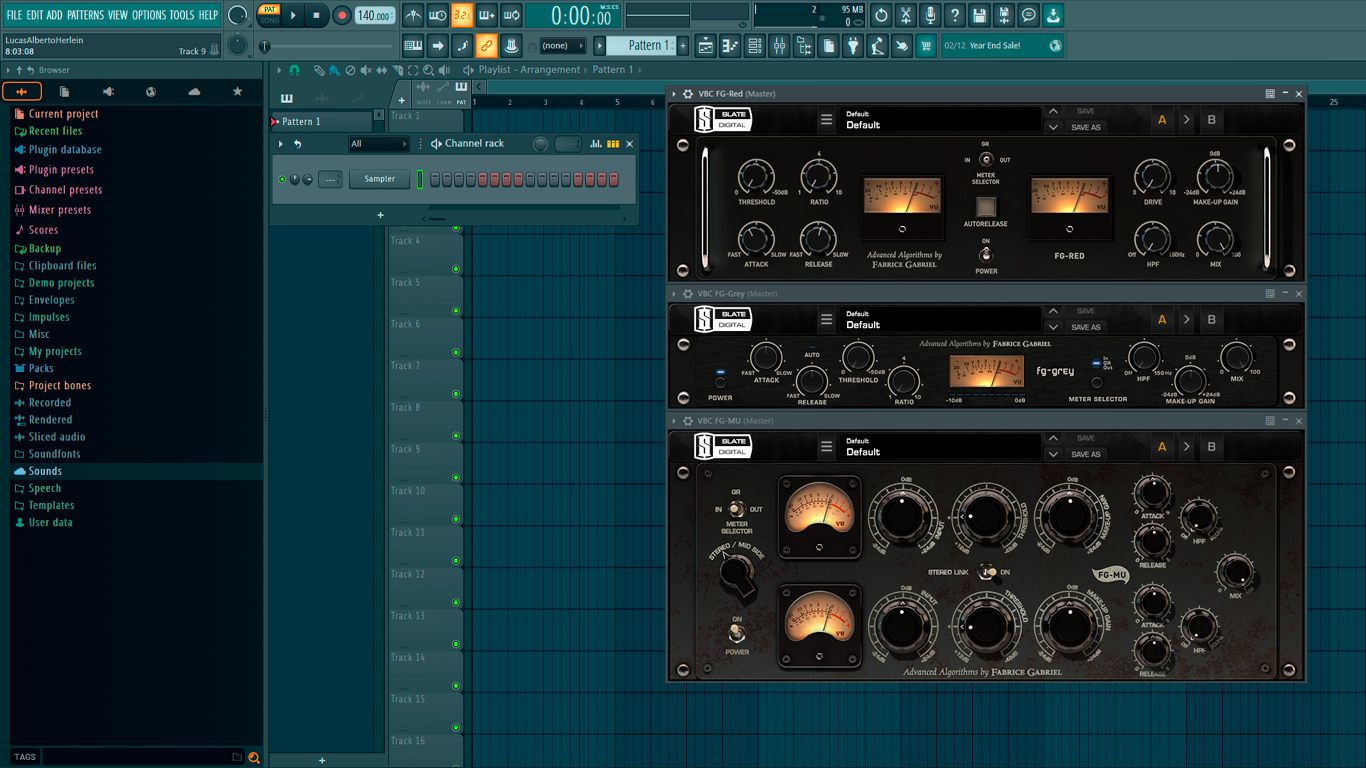Open the OPTIONS menu

pyautogui.click(x=149, y=15)
